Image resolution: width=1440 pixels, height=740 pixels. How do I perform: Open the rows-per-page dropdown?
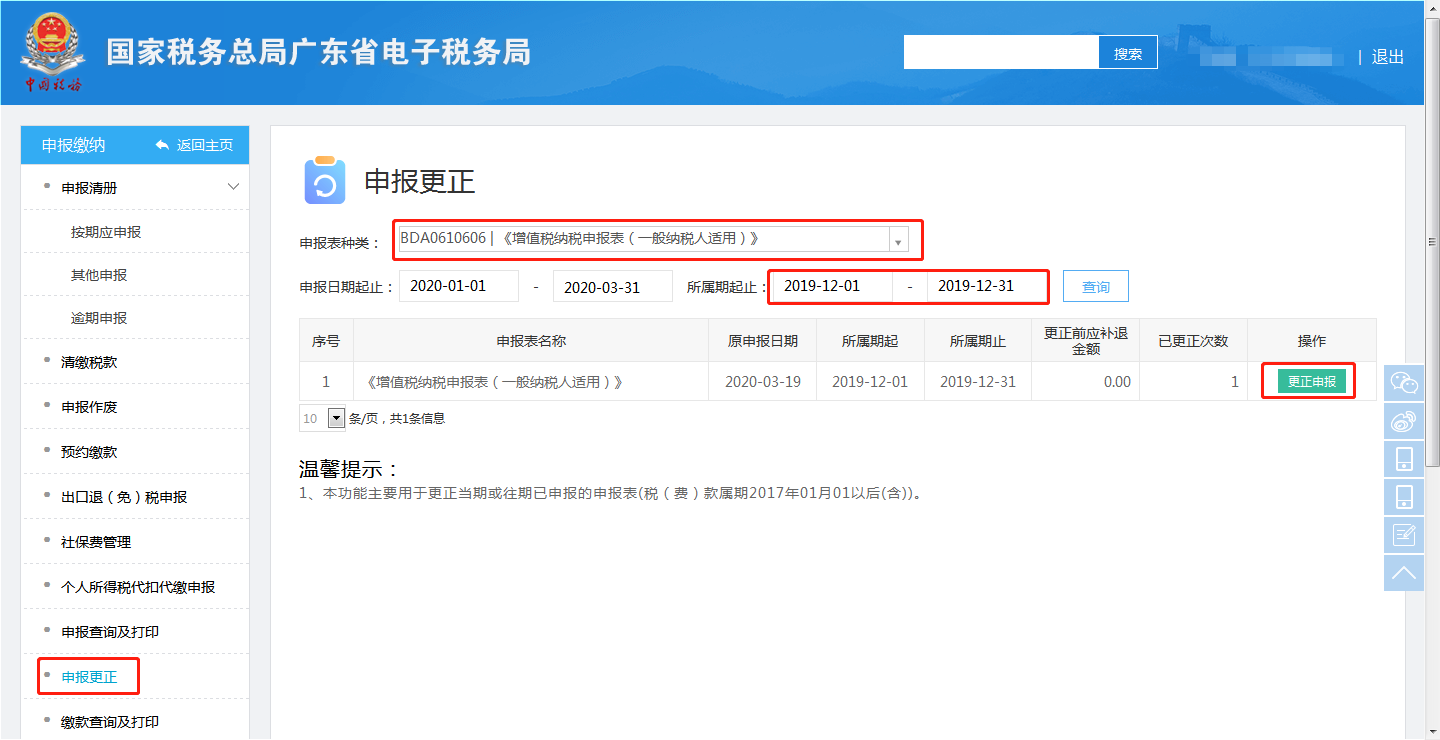click(x=336, y=419)
